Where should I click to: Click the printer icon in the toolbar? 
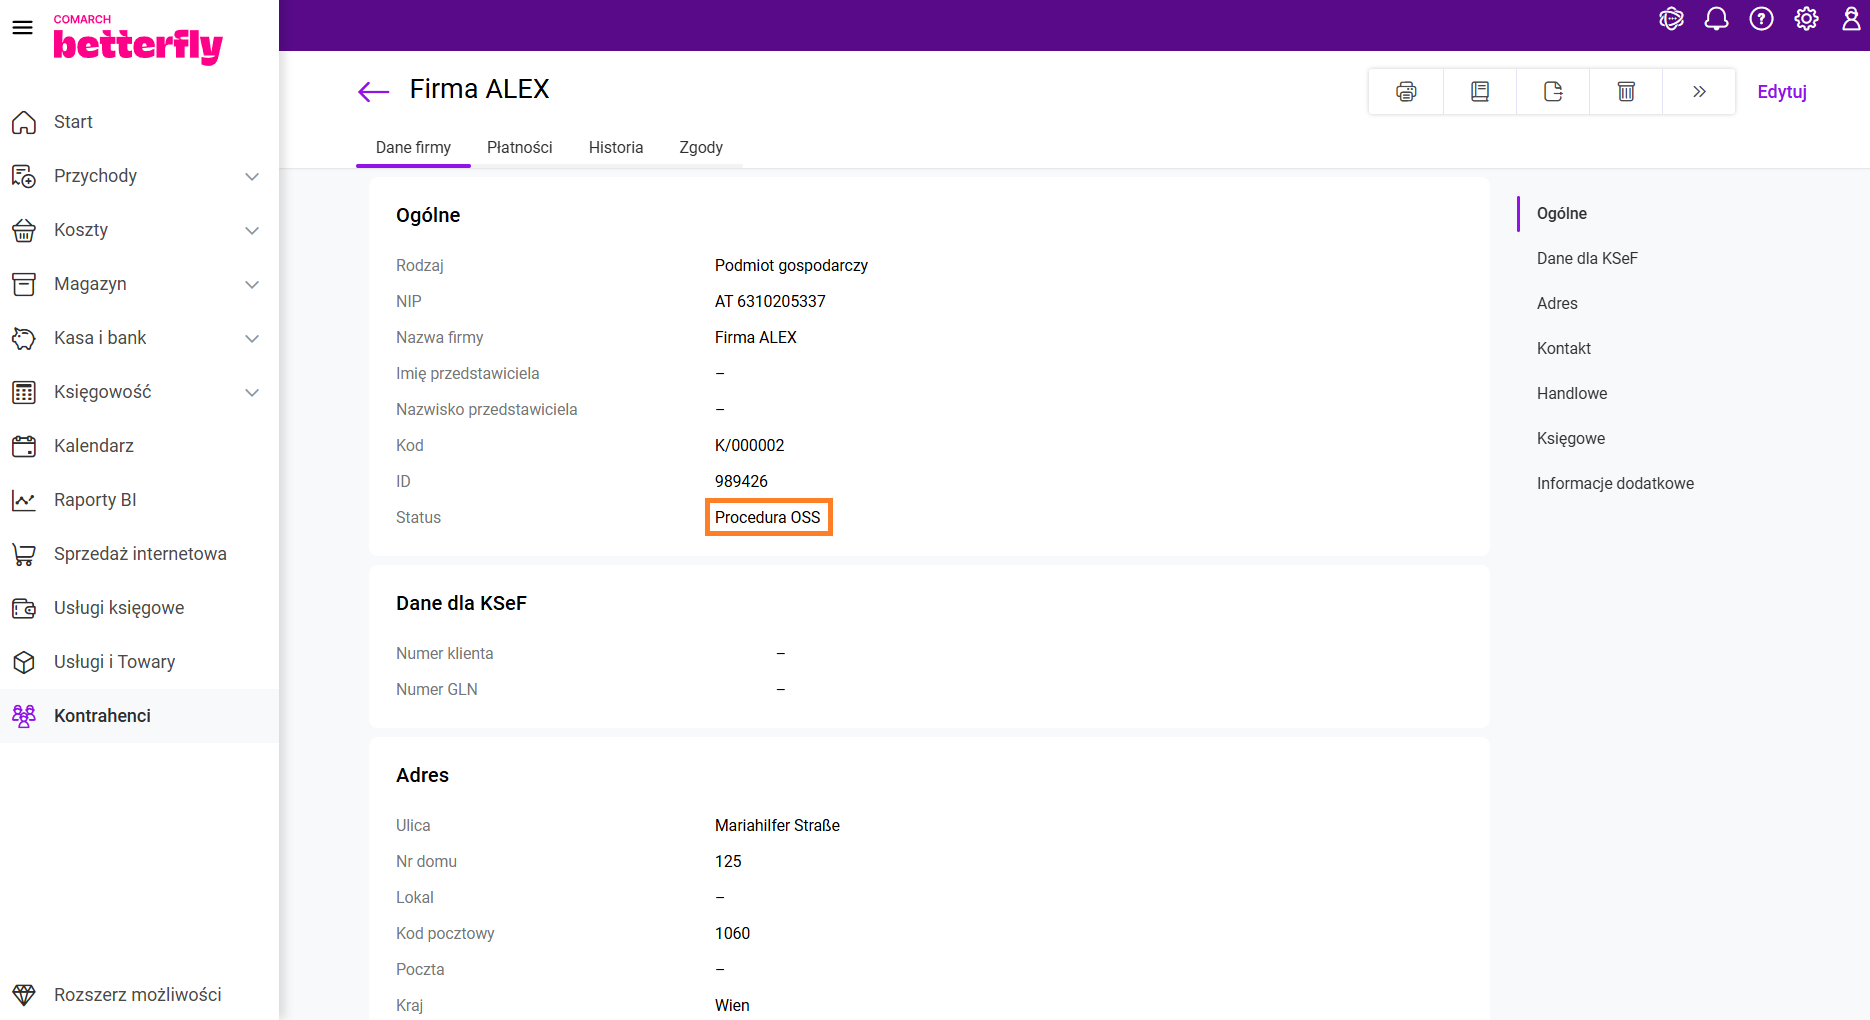coord(1406,92)
